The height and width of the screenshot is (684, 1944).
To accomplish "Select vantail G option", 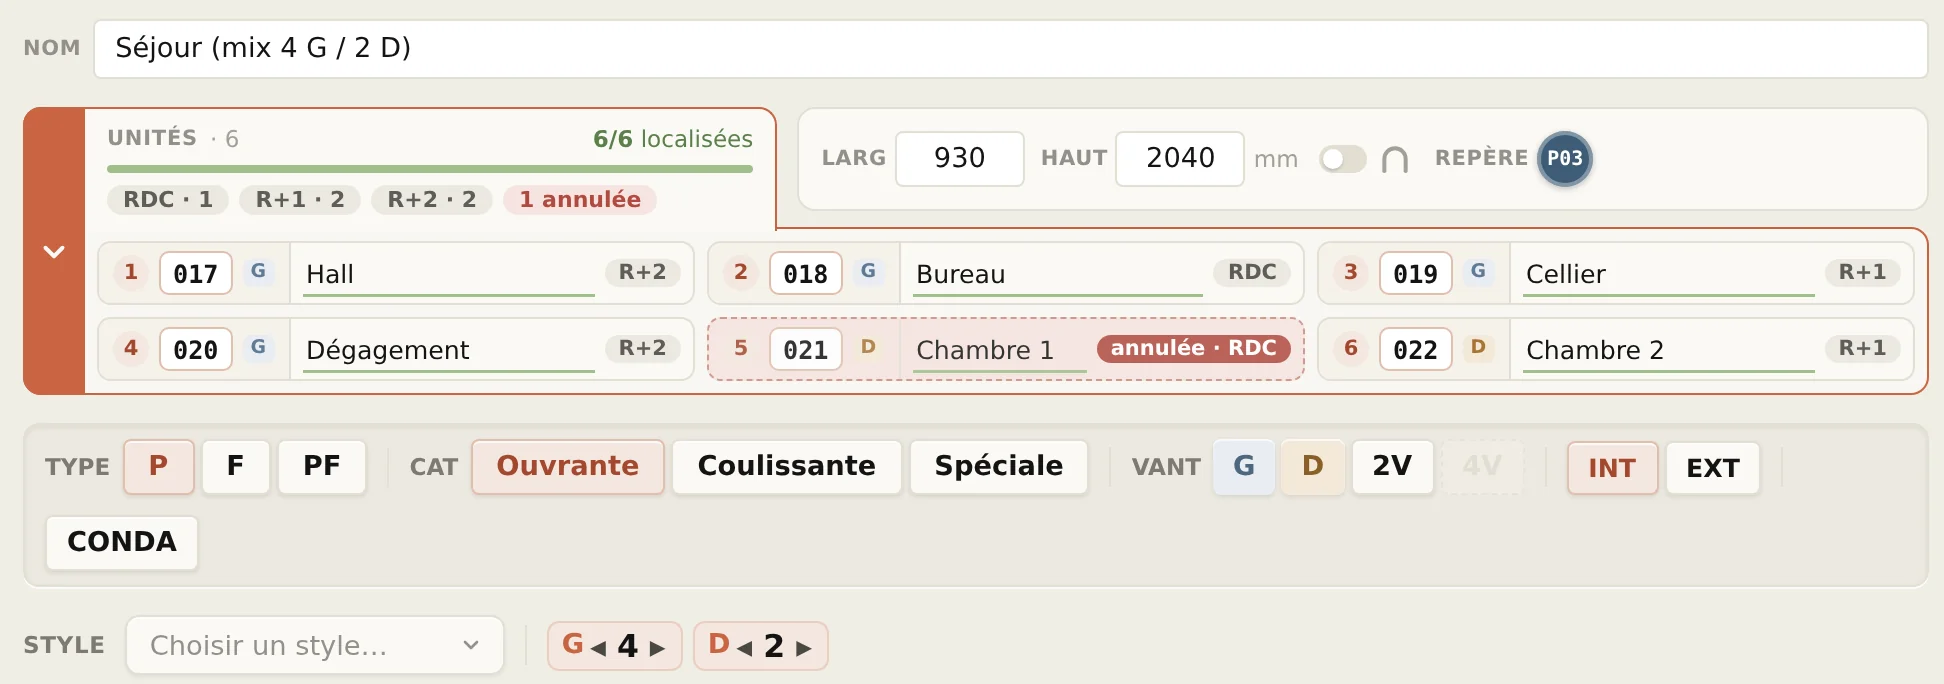I will click(1244, 467).
